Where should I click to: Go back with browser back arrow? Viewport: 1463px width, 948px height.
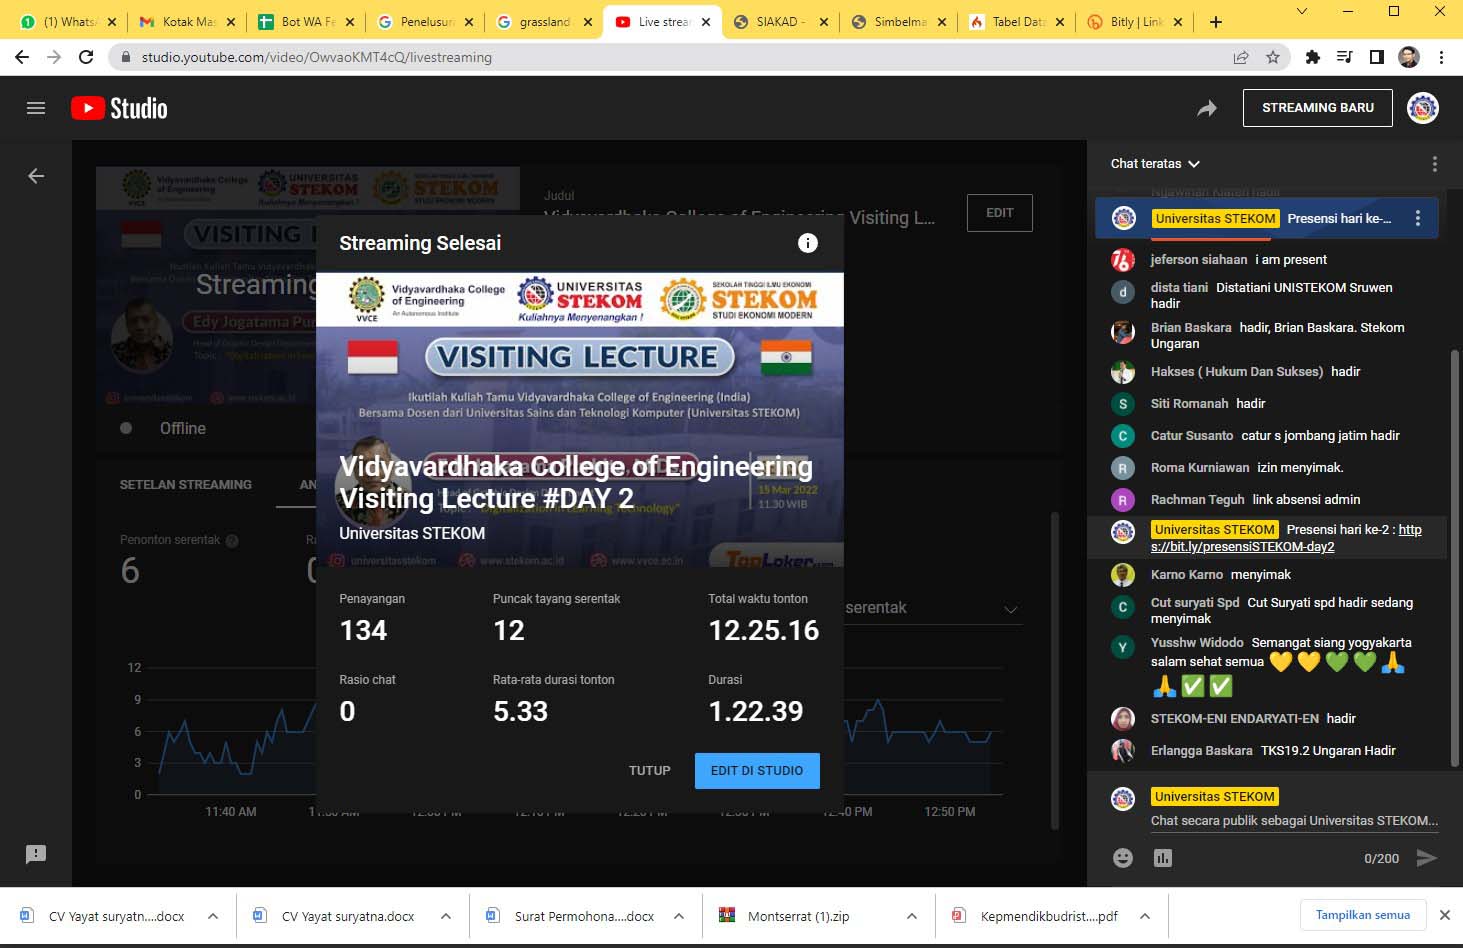[x=22, y=57]
